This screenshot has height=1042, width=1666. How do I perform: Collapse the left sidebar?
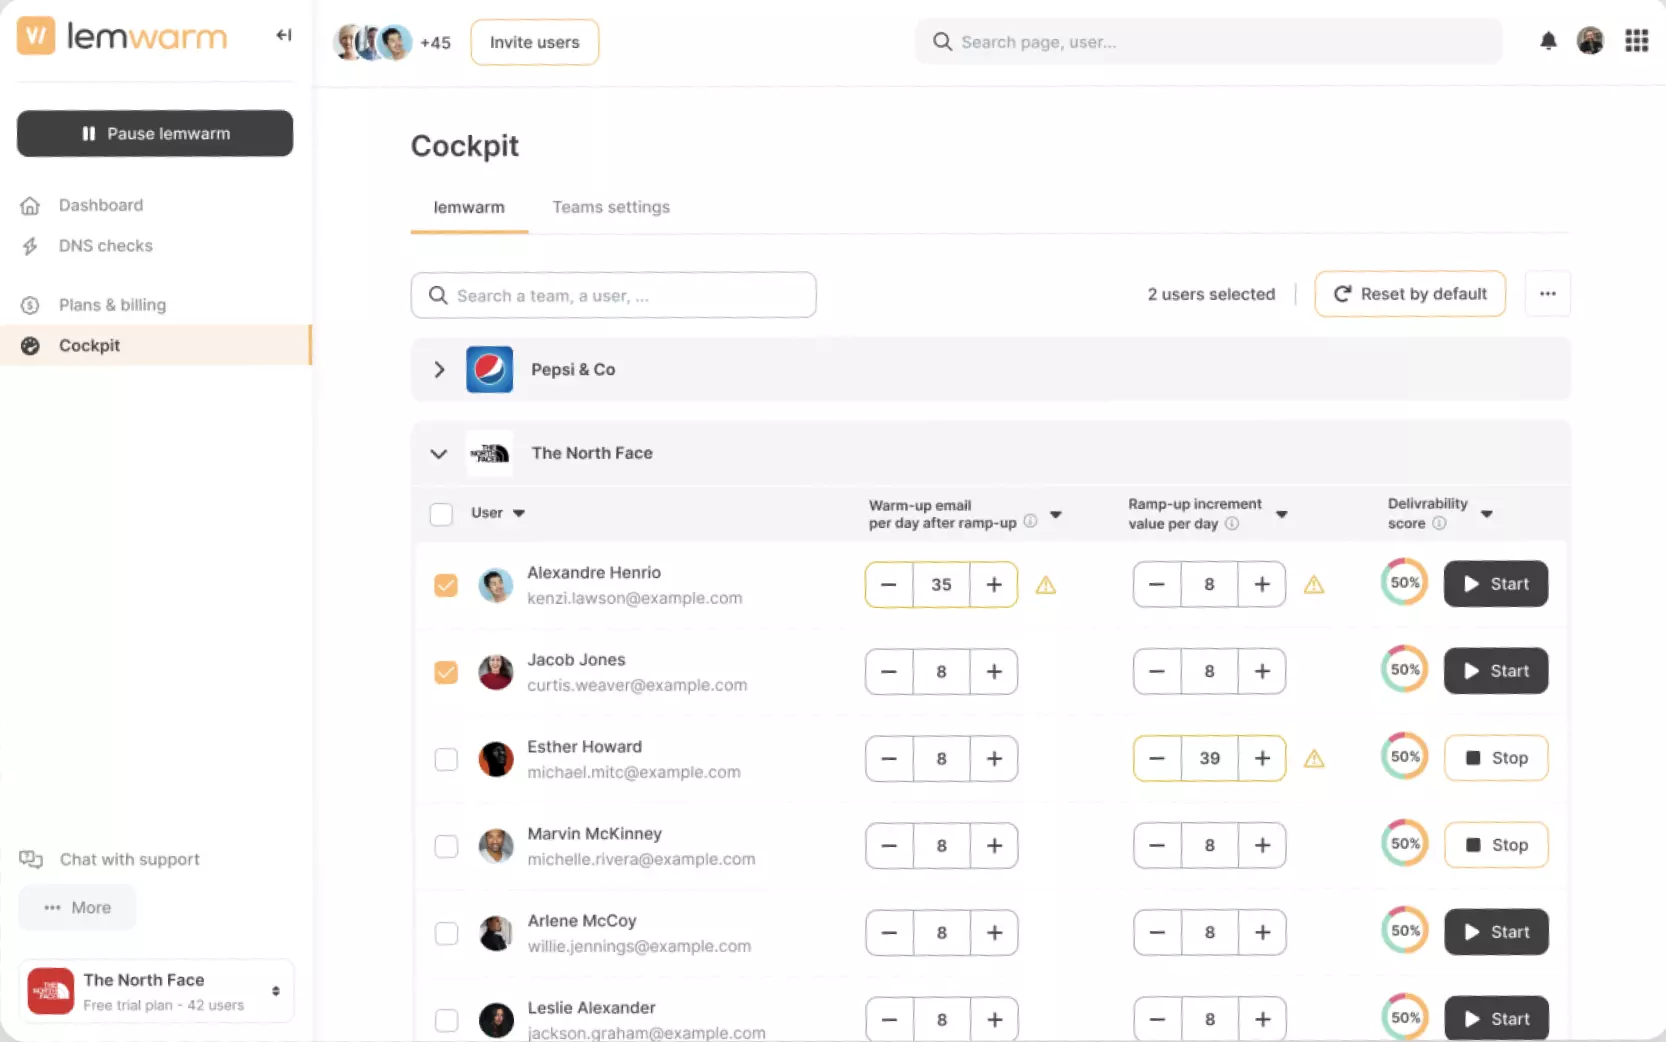pos(283,35)
